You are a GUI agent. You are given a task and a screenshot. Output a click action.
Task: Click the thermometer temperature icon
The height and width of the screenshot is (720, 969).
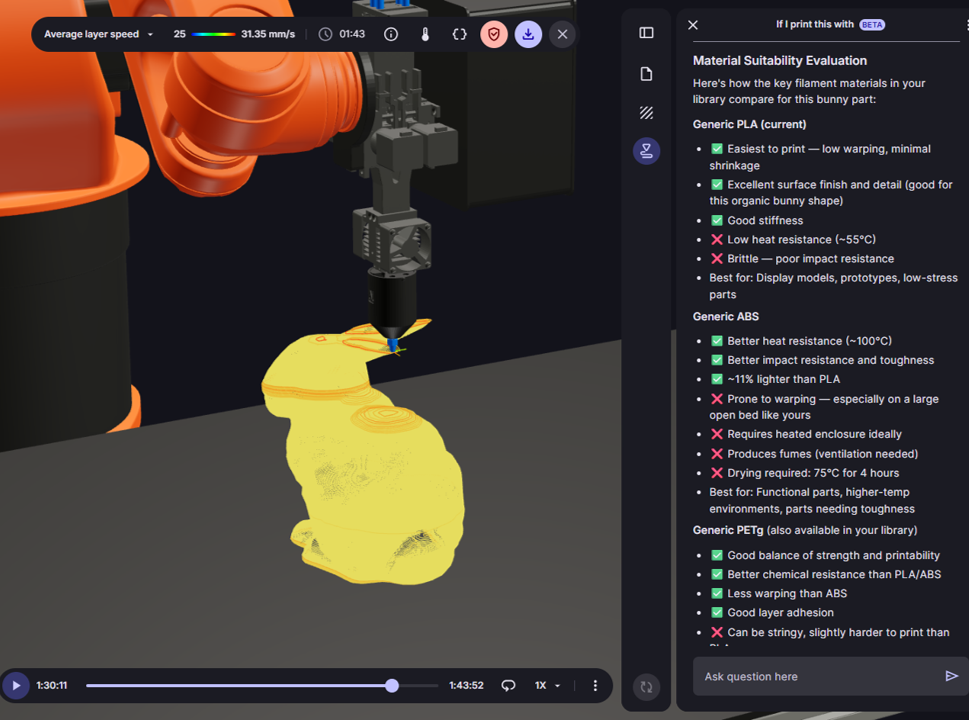click(425, 34)
